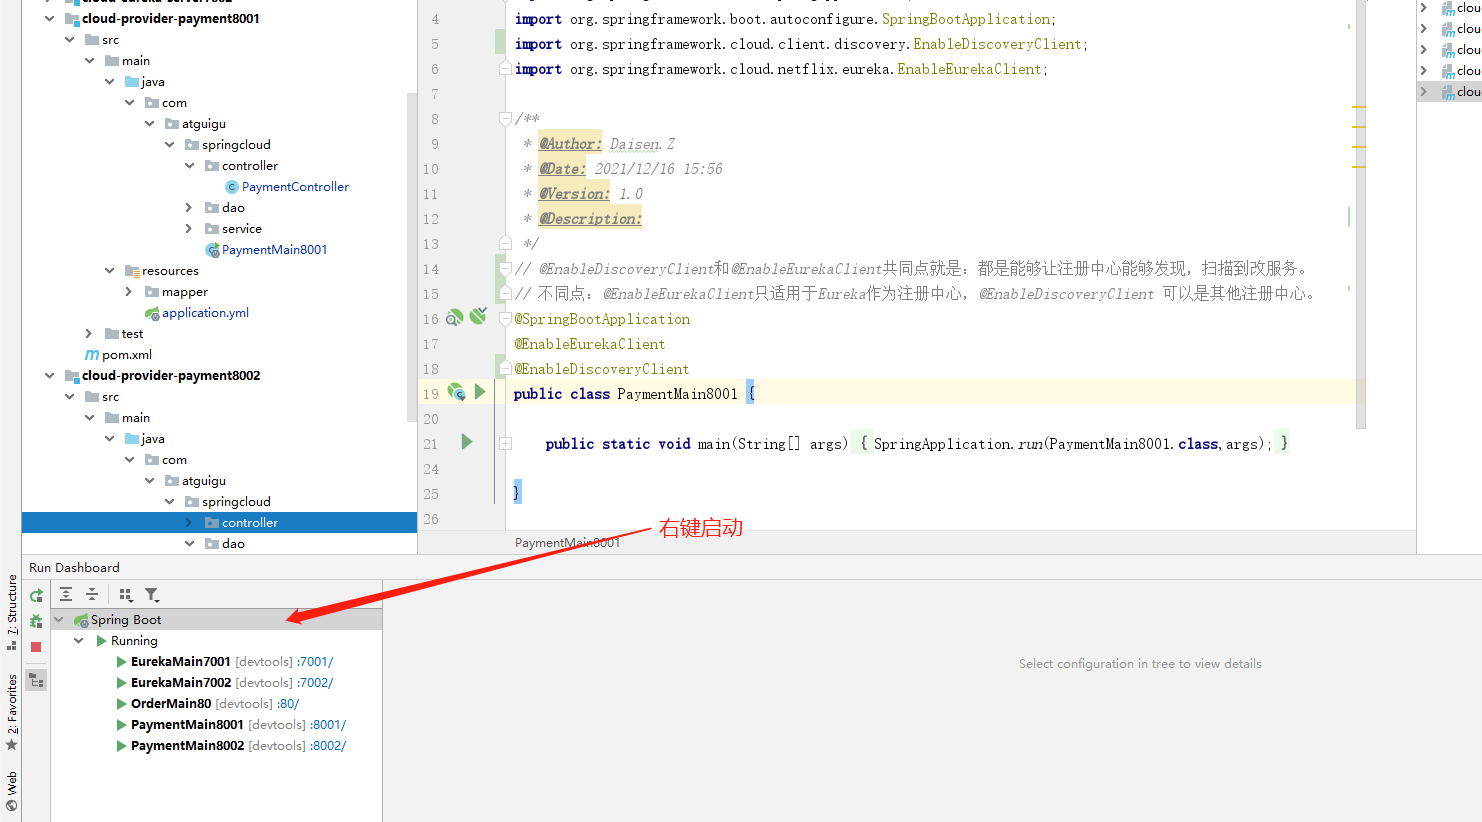Viewport: 1482px width, 822px height.
Task: Open the Structure tool window tab
Action: tap(12, 611)
